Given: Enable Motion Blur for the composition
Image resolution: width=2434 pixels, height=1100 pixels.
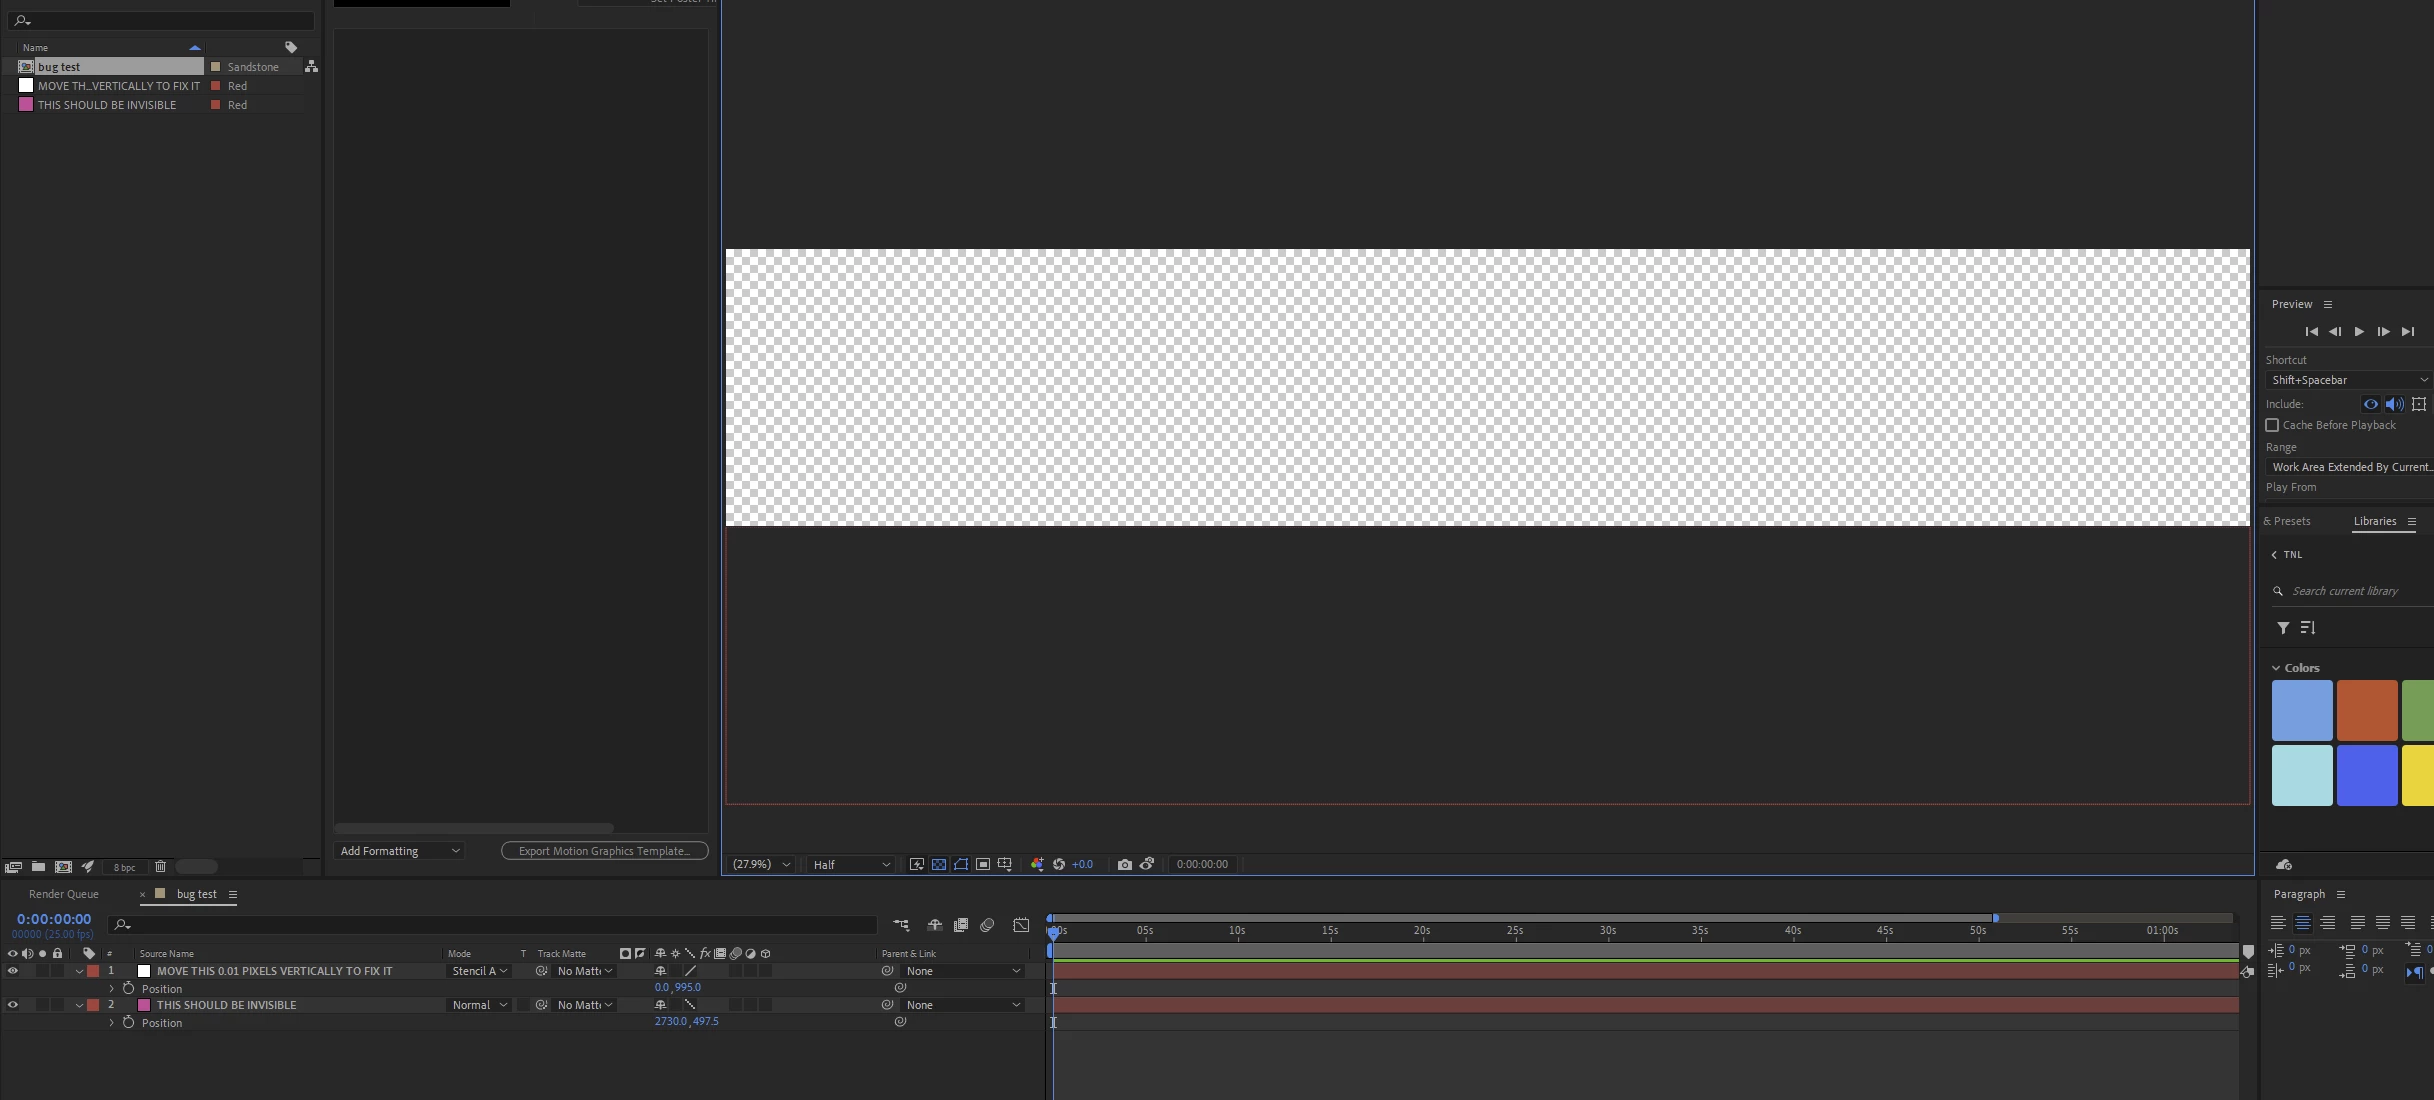Looking at the screenshot, I should (x=987, y=925).
